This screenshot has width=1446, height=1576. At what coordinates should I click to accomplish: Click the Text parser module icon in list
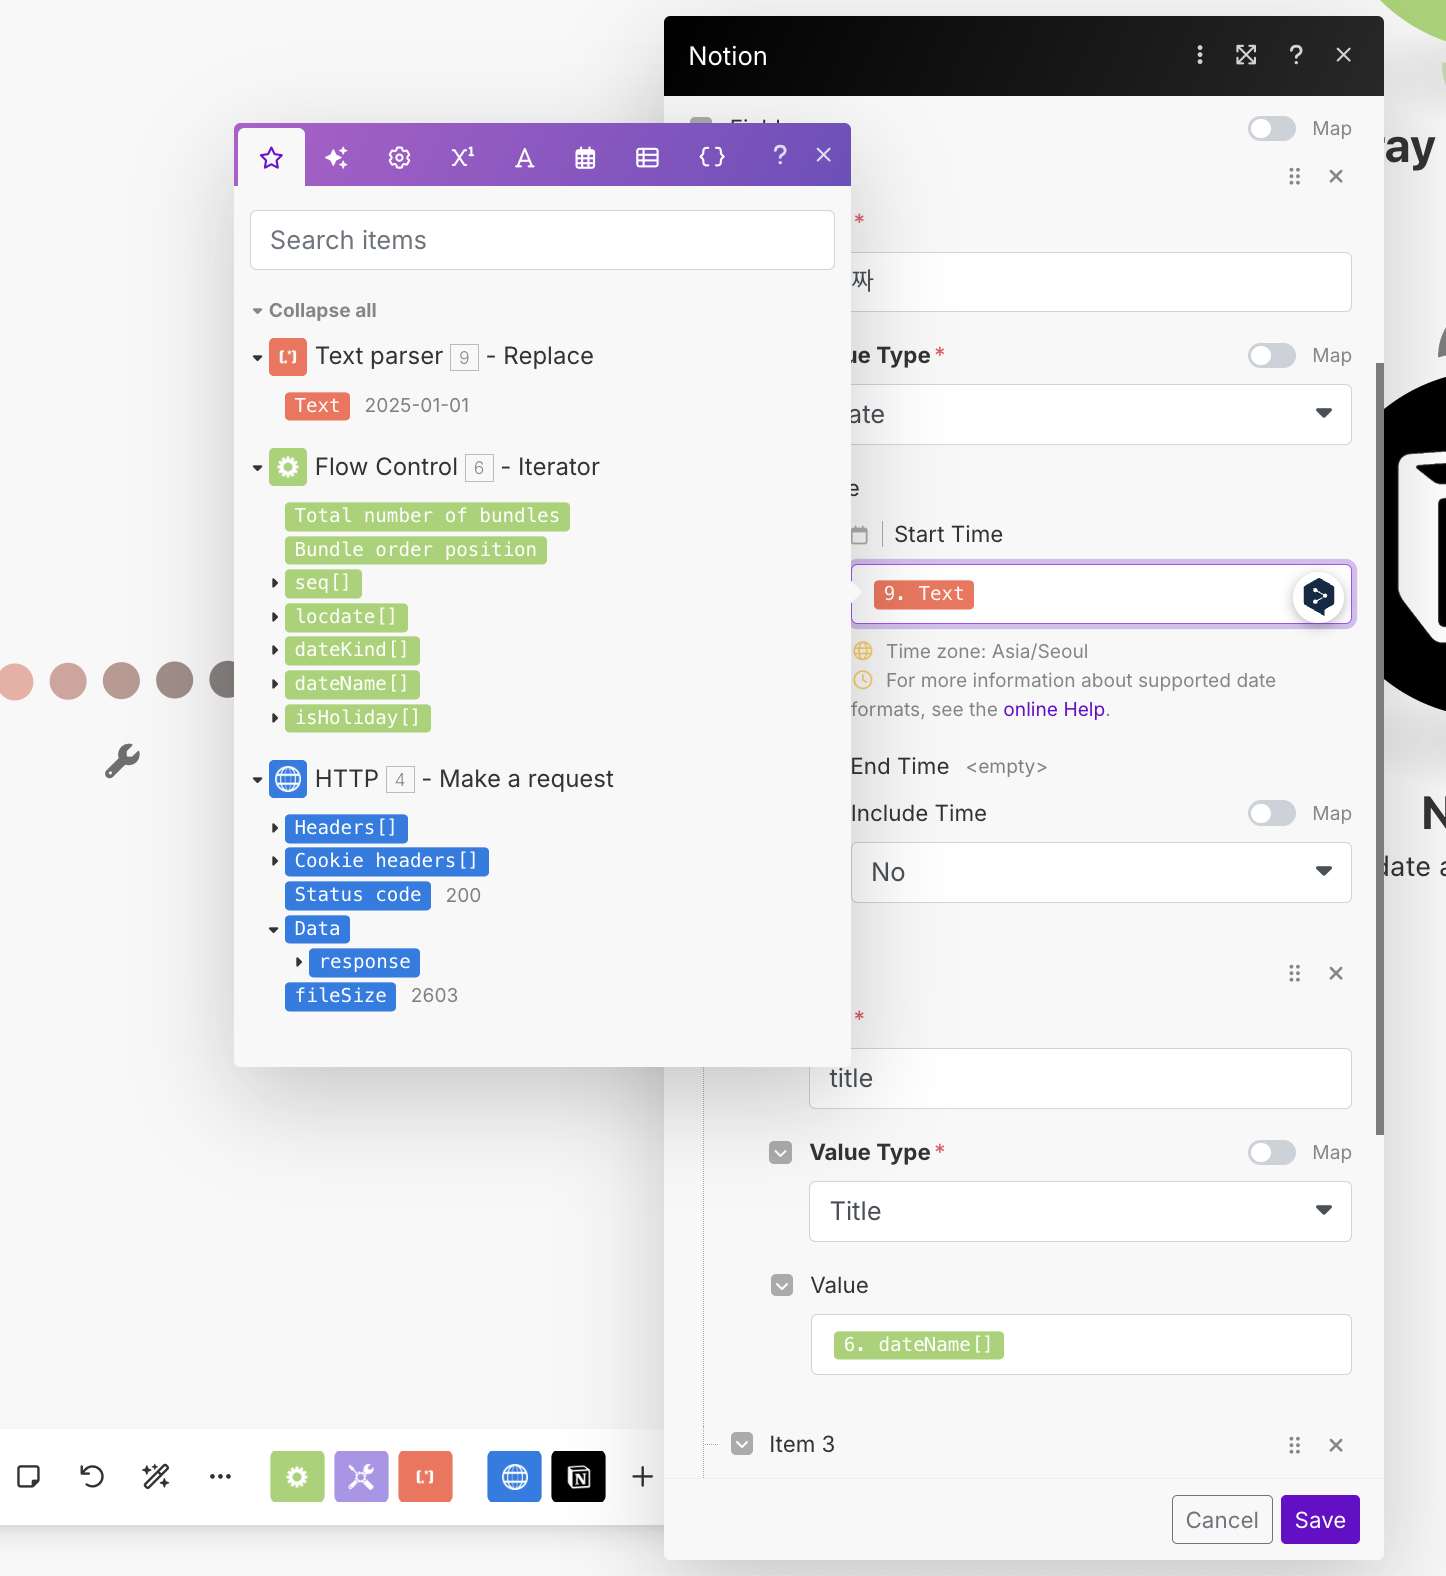(x=288, y=357)
